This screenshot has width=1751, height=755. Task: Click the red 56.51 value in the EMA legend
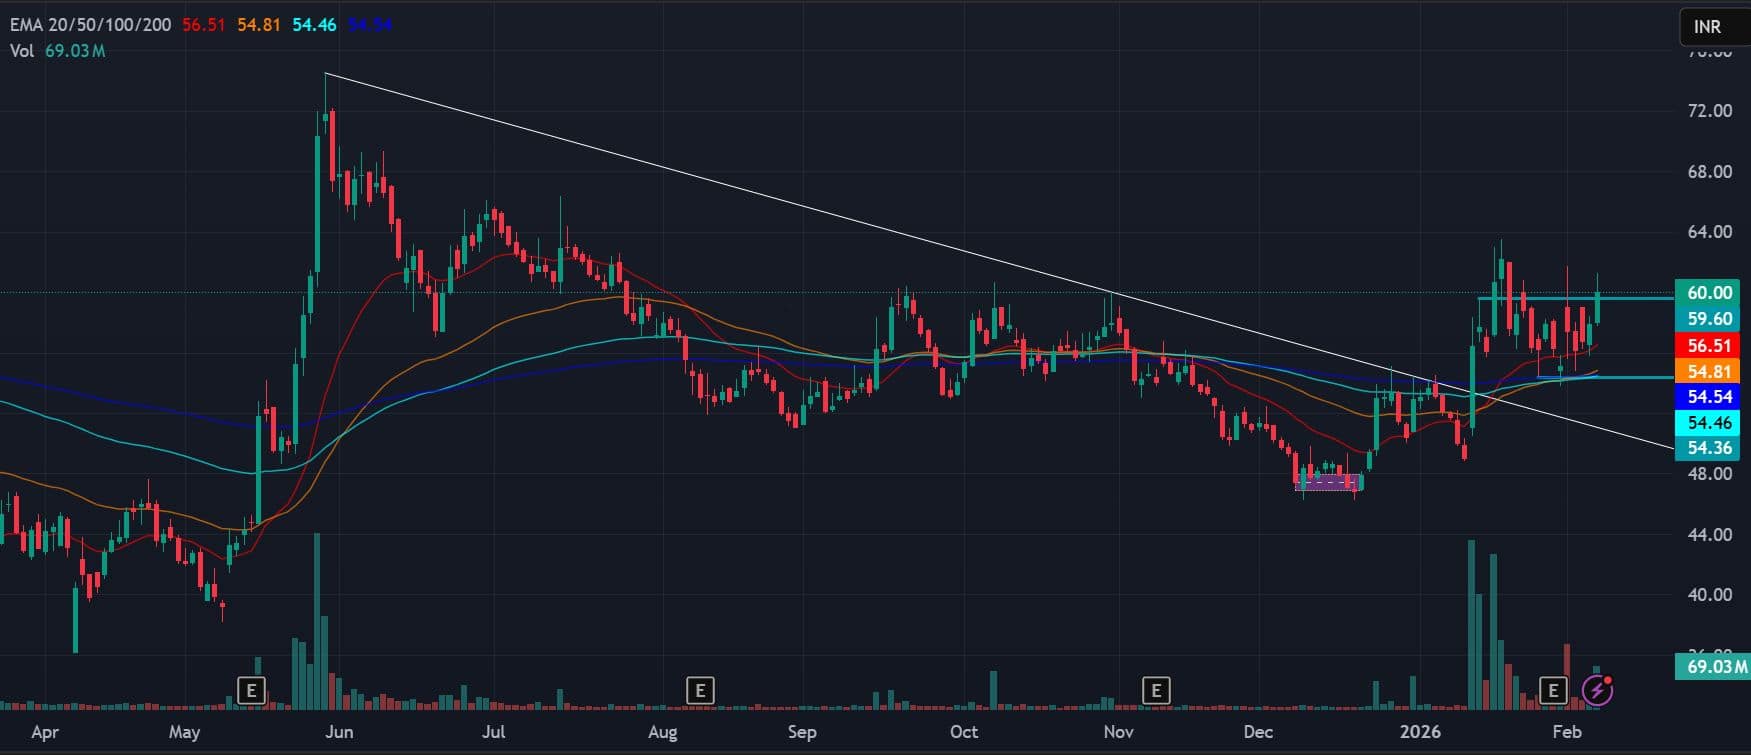coord(204,25)
